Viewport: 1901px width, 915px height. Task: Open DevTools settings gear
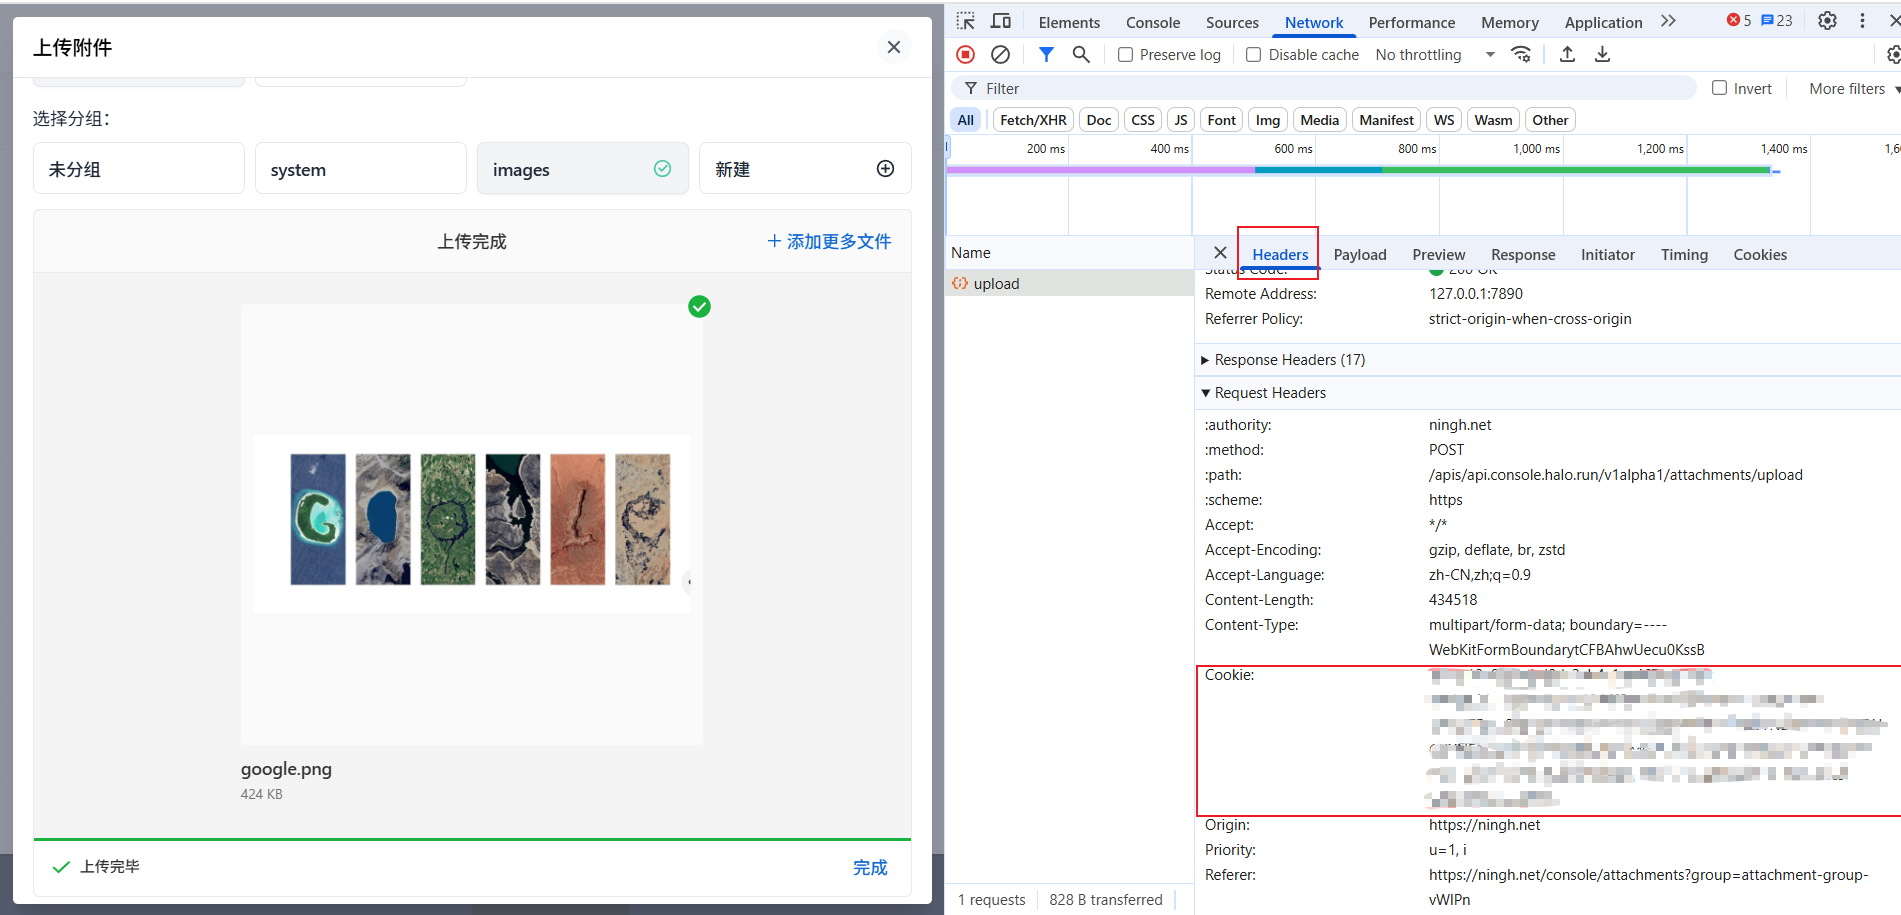click(x=1827, y=21)
